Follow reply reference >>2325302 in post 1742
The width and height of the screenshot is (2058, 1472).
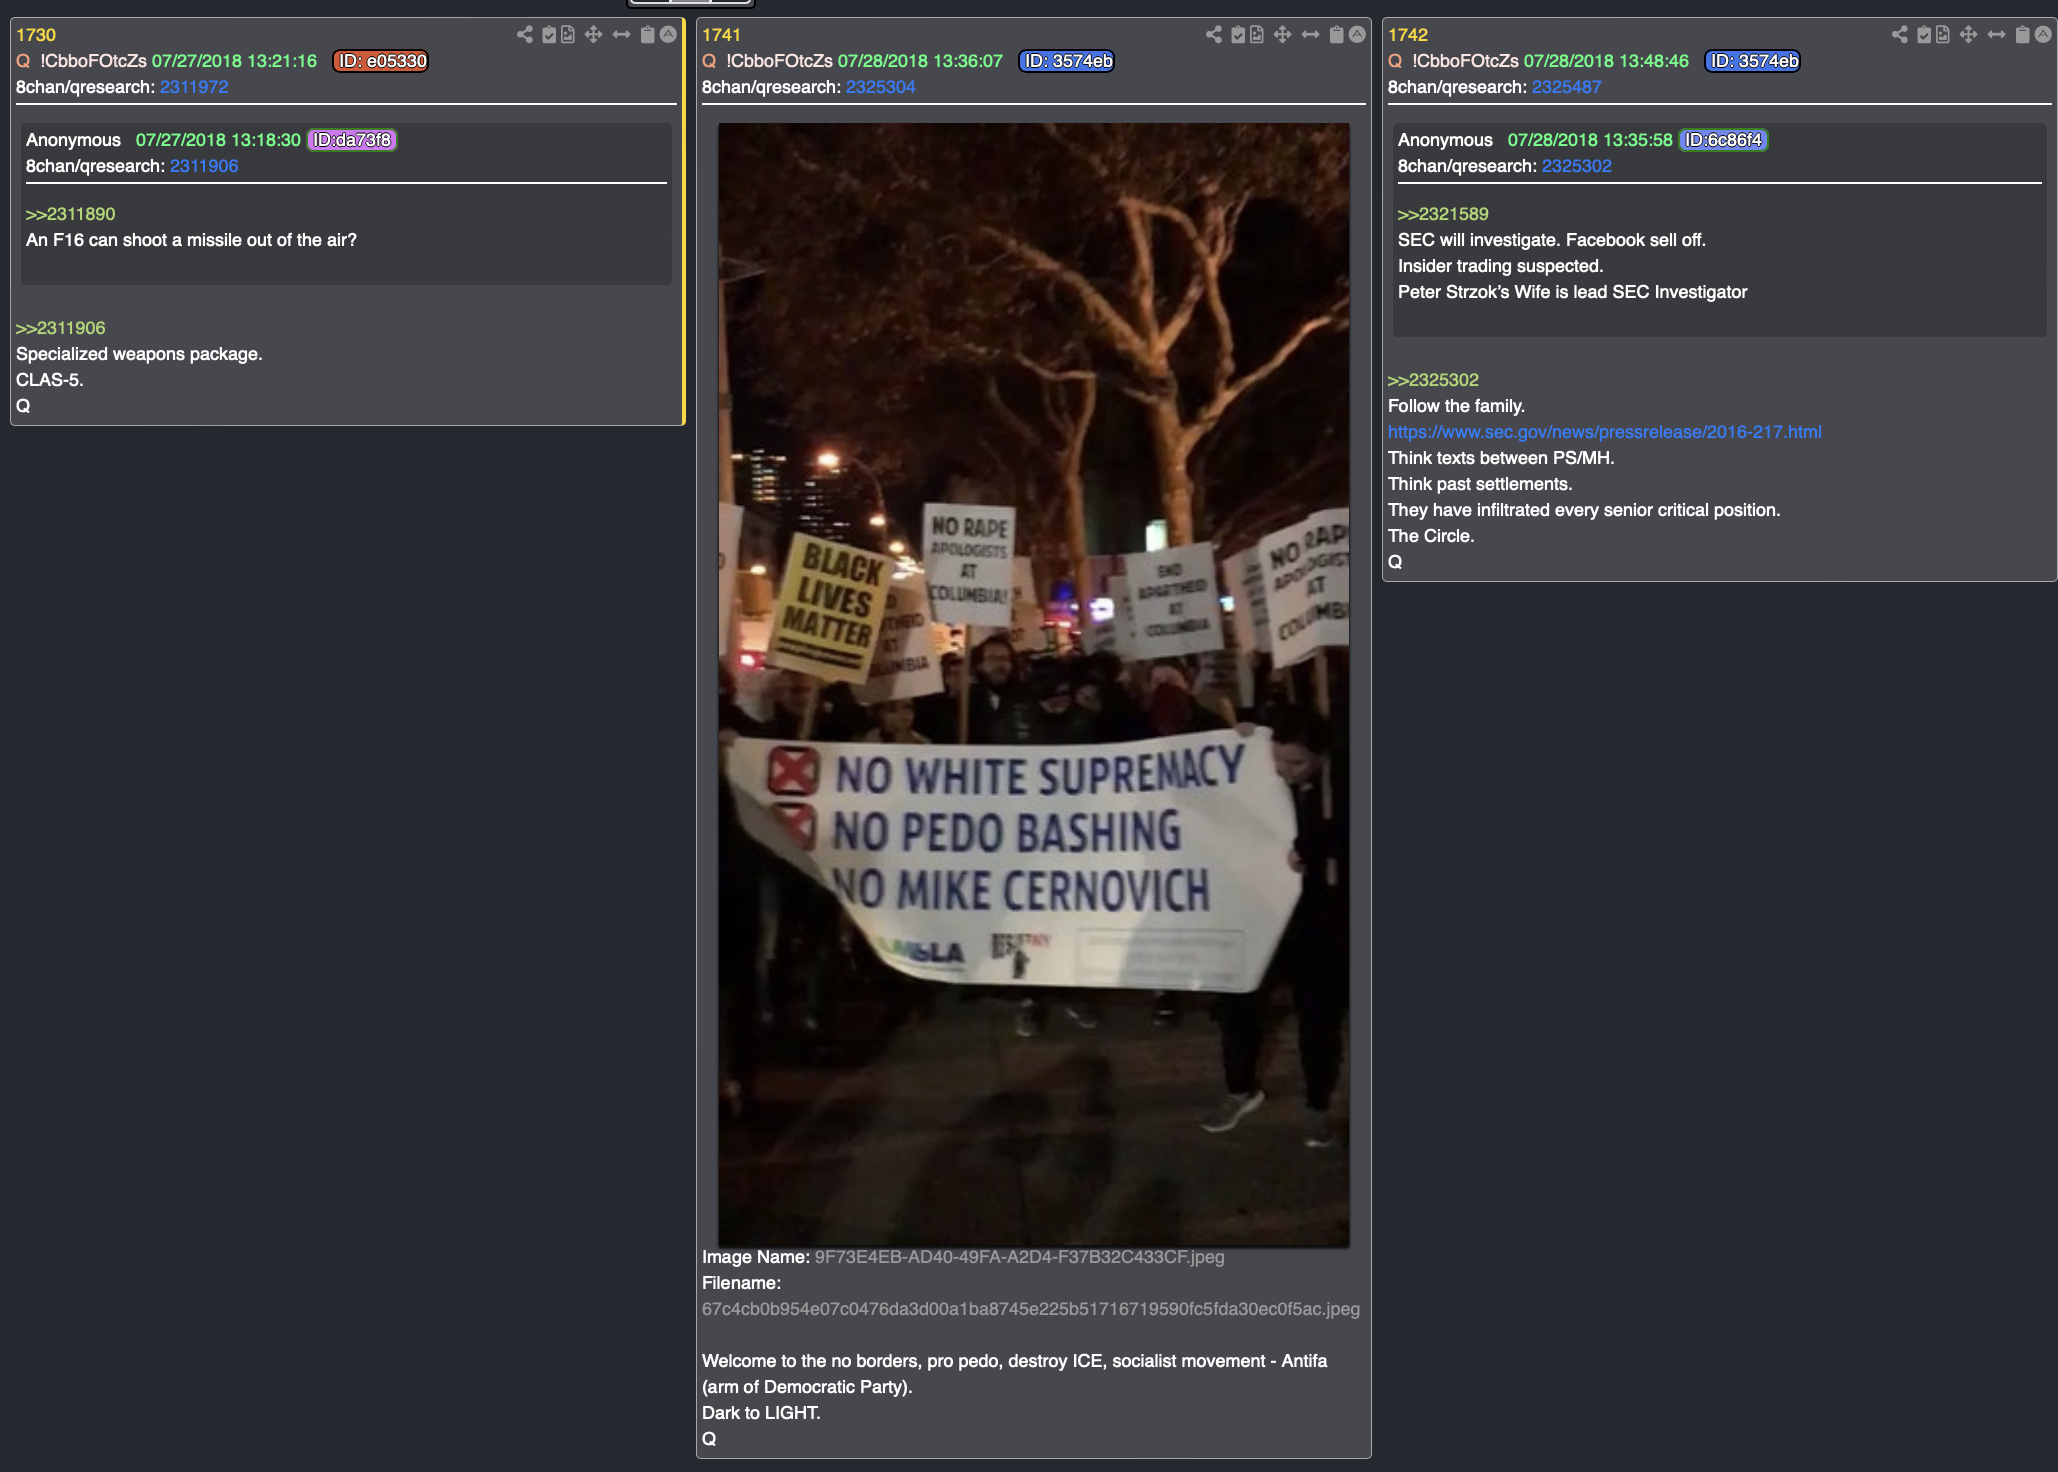coord(1432,380)
